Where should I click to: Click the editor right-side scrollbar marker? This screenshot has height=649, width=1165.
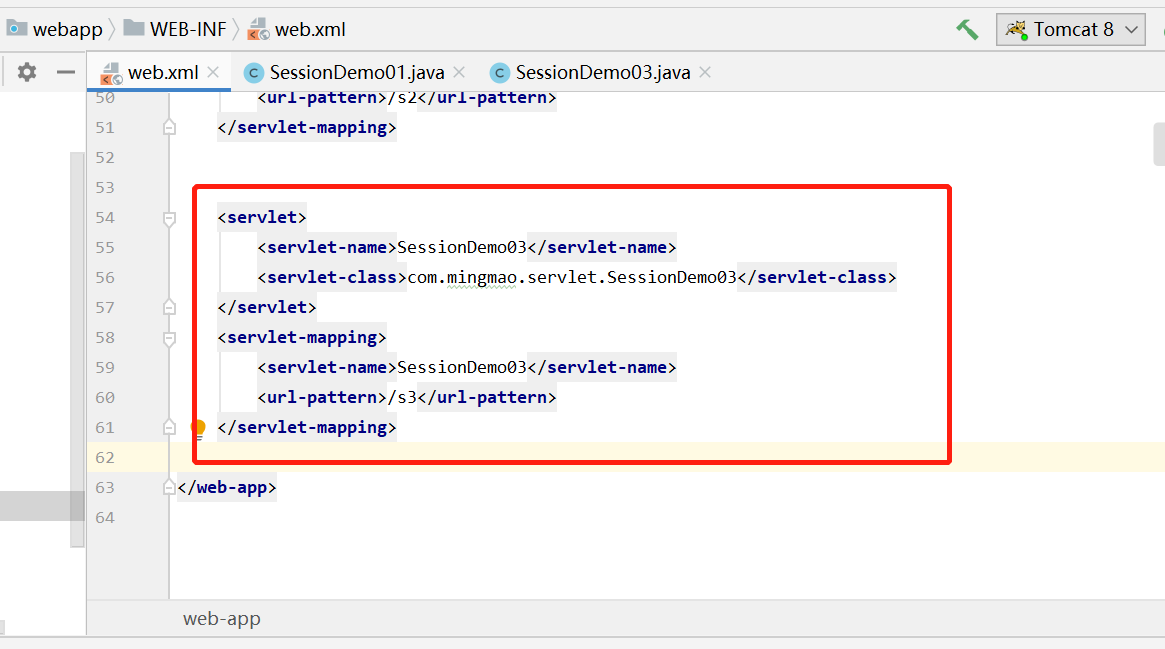pyautogui.click(x=1159, y=144)
